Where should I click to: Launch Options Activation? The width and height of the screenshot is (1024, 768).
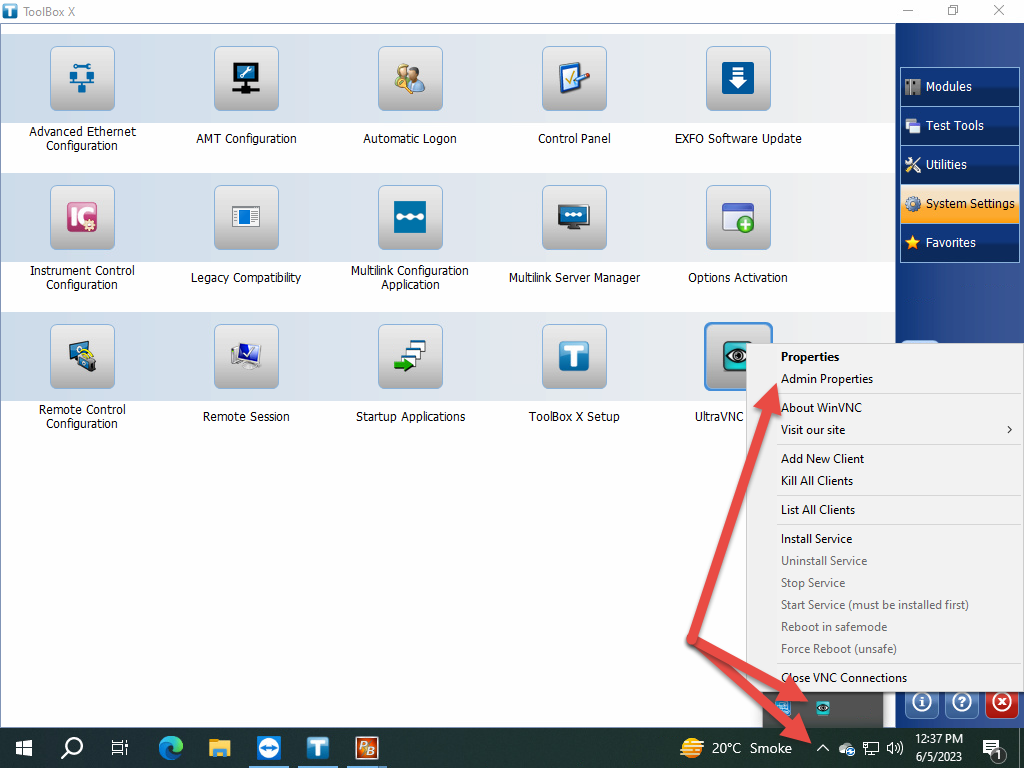point(738,217)
